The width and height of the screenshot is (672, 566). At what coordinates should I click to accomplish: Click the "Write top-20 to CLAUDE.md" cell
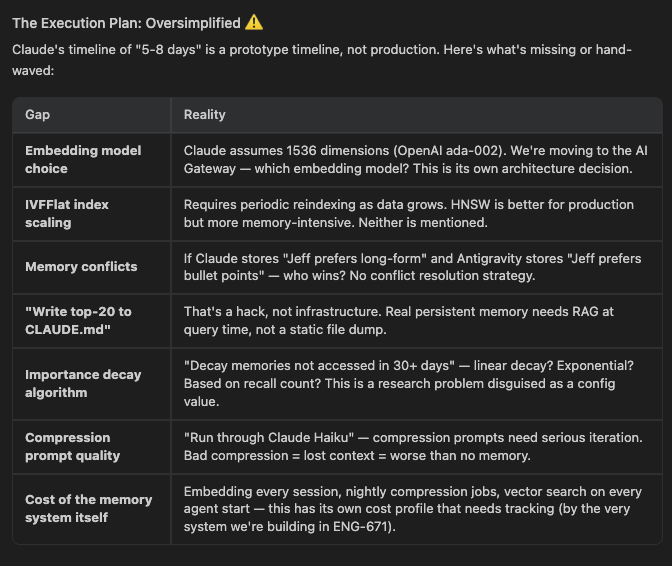tap(78, 320)
